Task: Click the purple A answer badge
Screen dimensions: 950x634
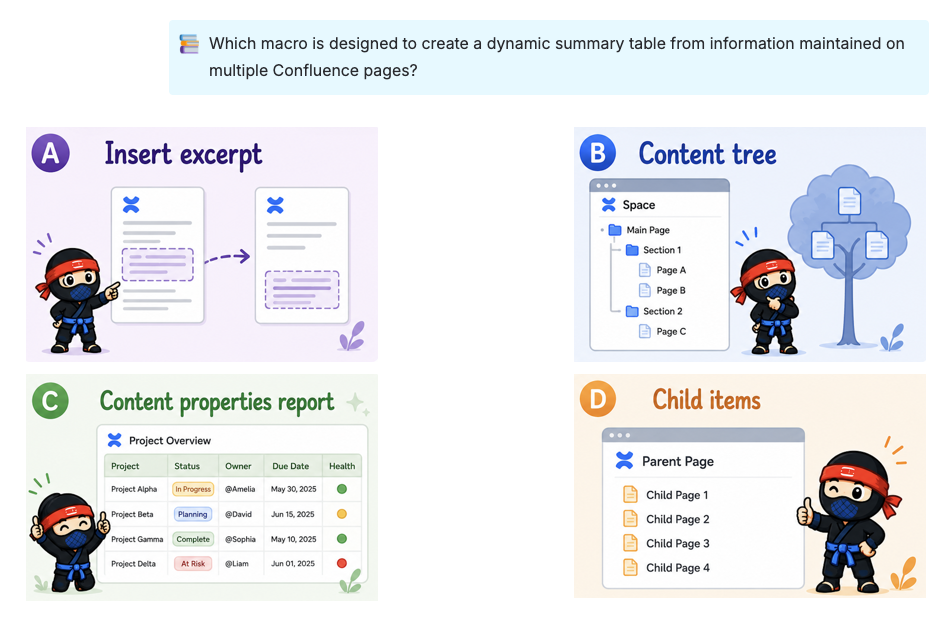Action: (50, 153)
